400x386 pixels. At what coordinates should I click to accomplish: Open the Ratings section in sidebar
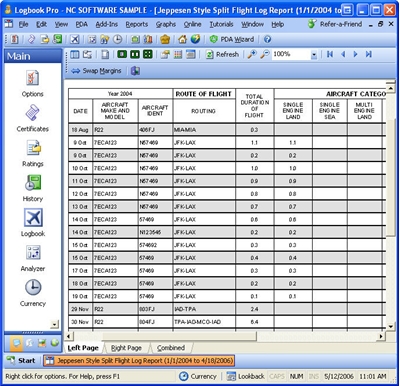click(x=33, y=153)
